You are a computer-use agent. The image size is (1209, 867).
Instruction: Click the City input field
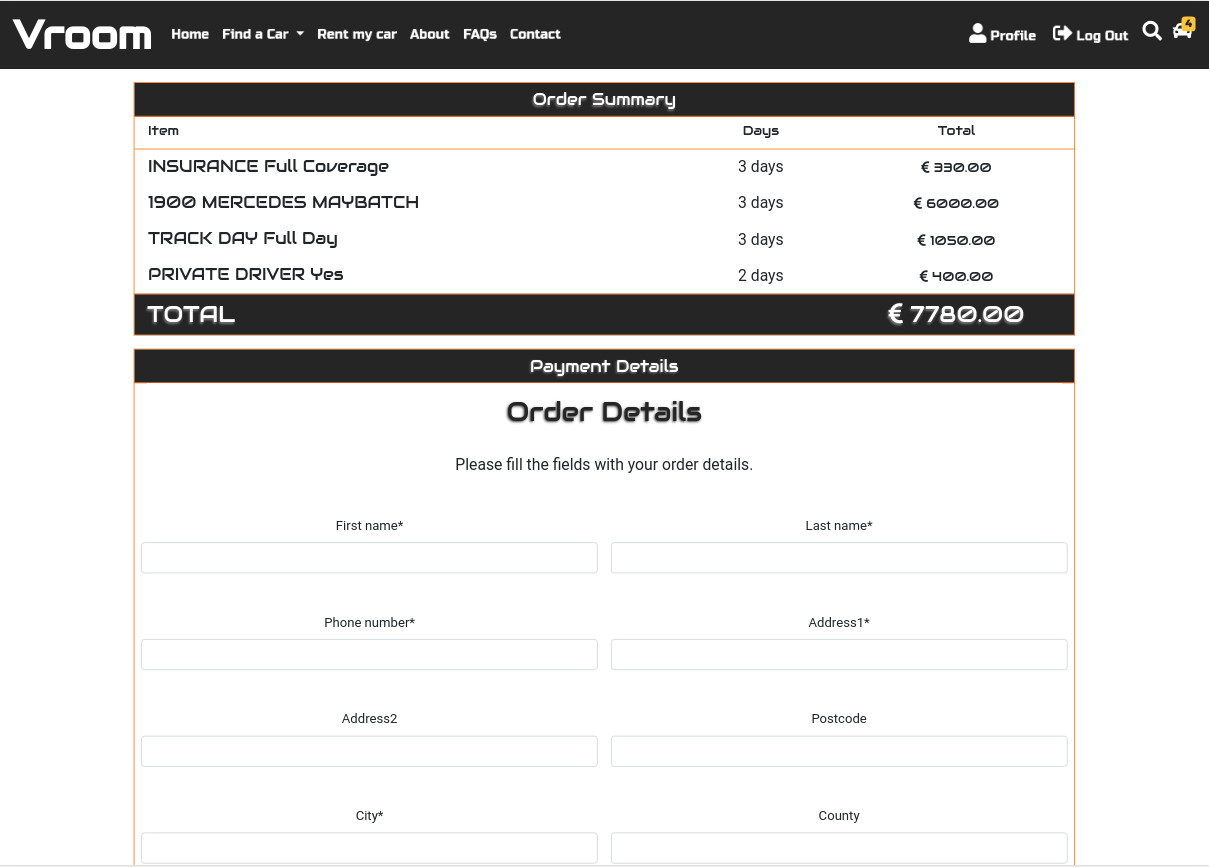coord(369,847)
